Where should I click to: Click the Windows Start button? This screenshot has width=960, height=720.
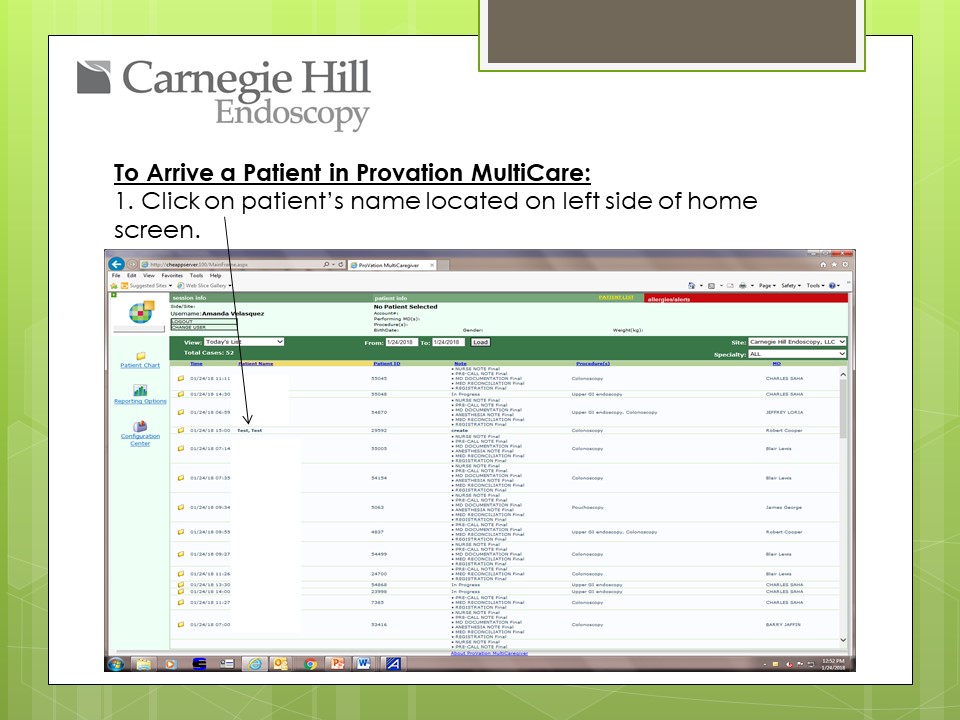116,664
